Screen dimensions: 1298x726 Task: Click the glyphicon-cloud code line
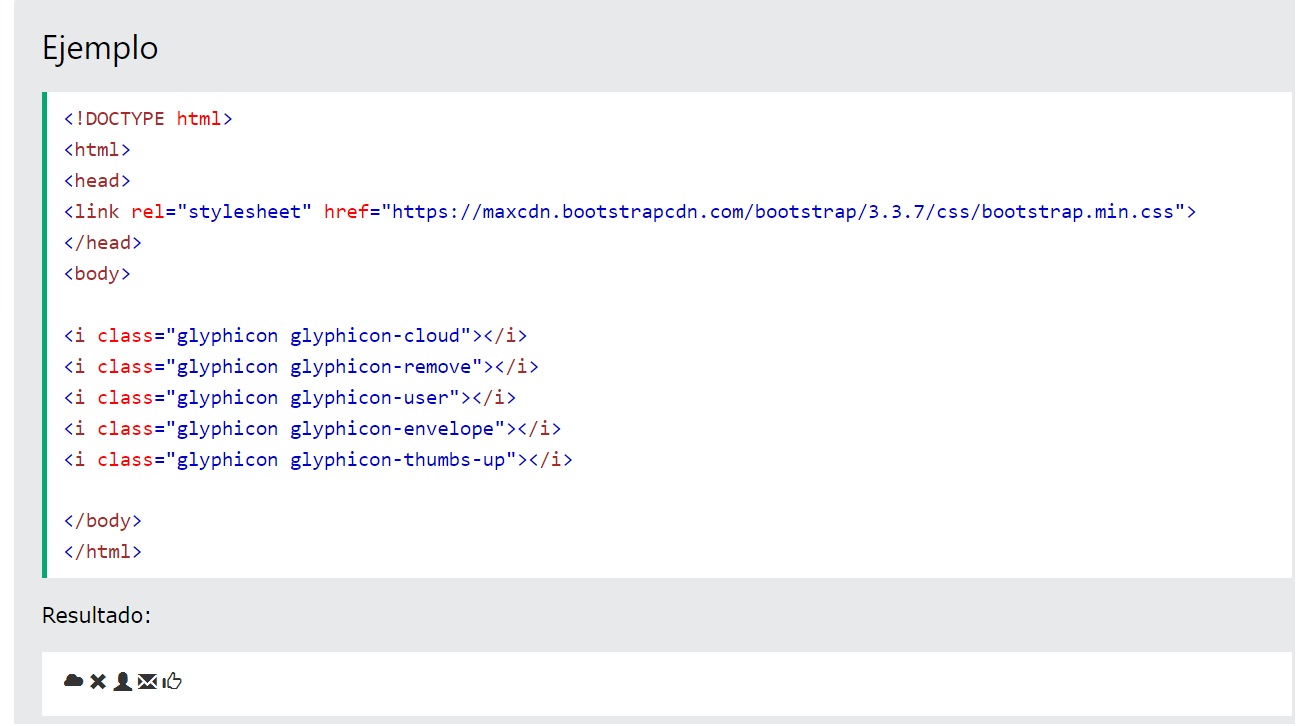coord(295,336)
